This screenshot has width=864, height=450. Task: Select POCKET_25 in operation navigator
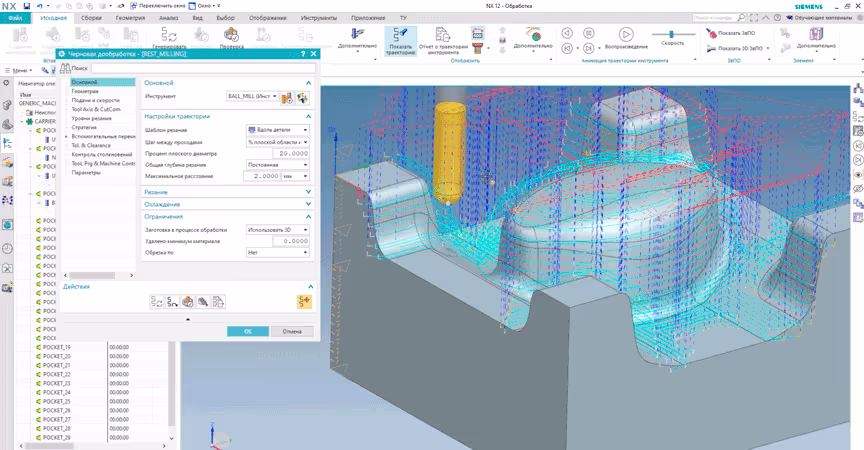point(57,401)
